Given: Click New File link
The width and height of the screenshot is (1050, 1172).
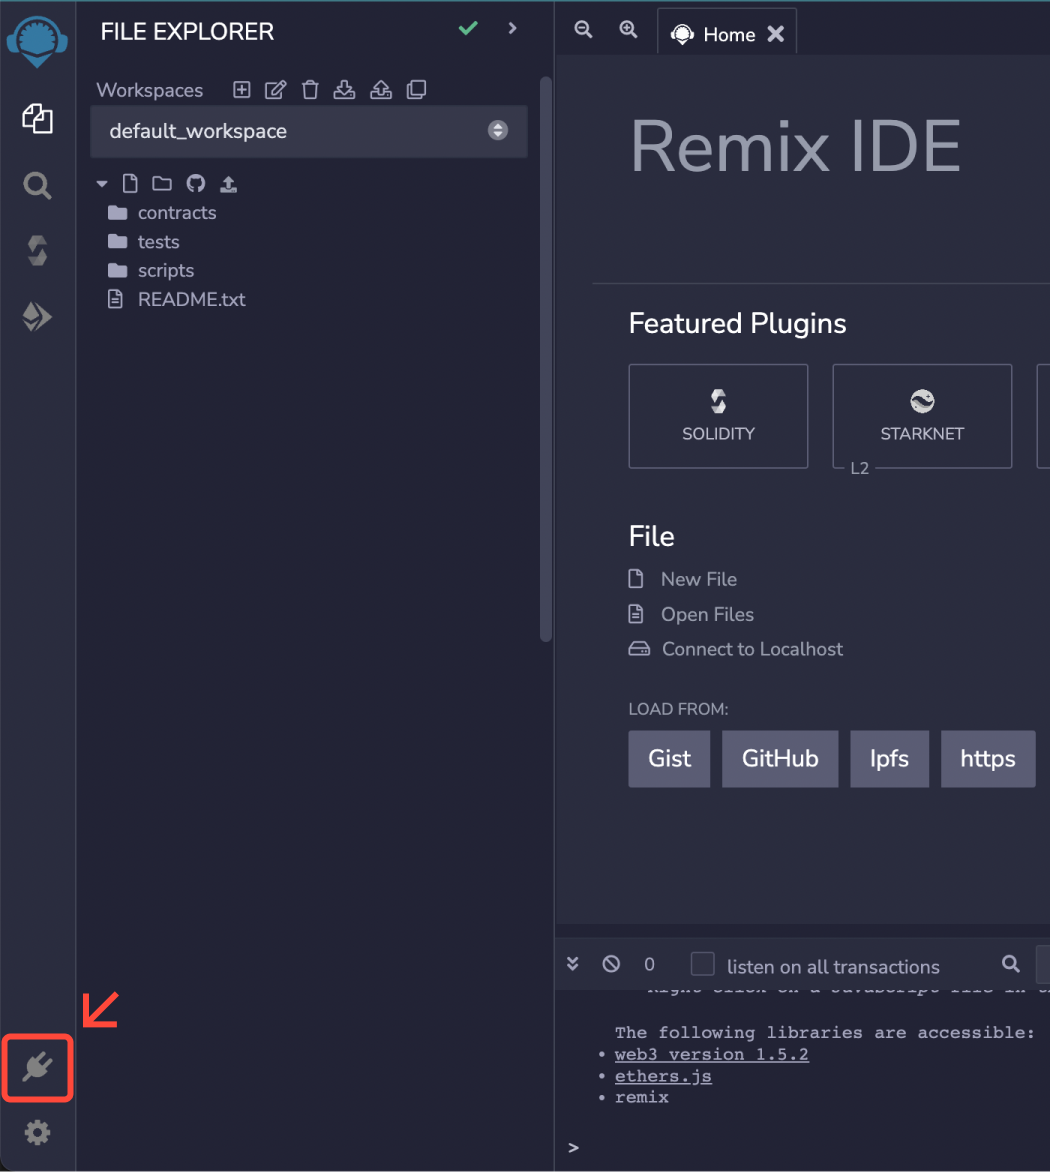Looking at the screenshot, I should pyautogui.click(x=699, y=579).
